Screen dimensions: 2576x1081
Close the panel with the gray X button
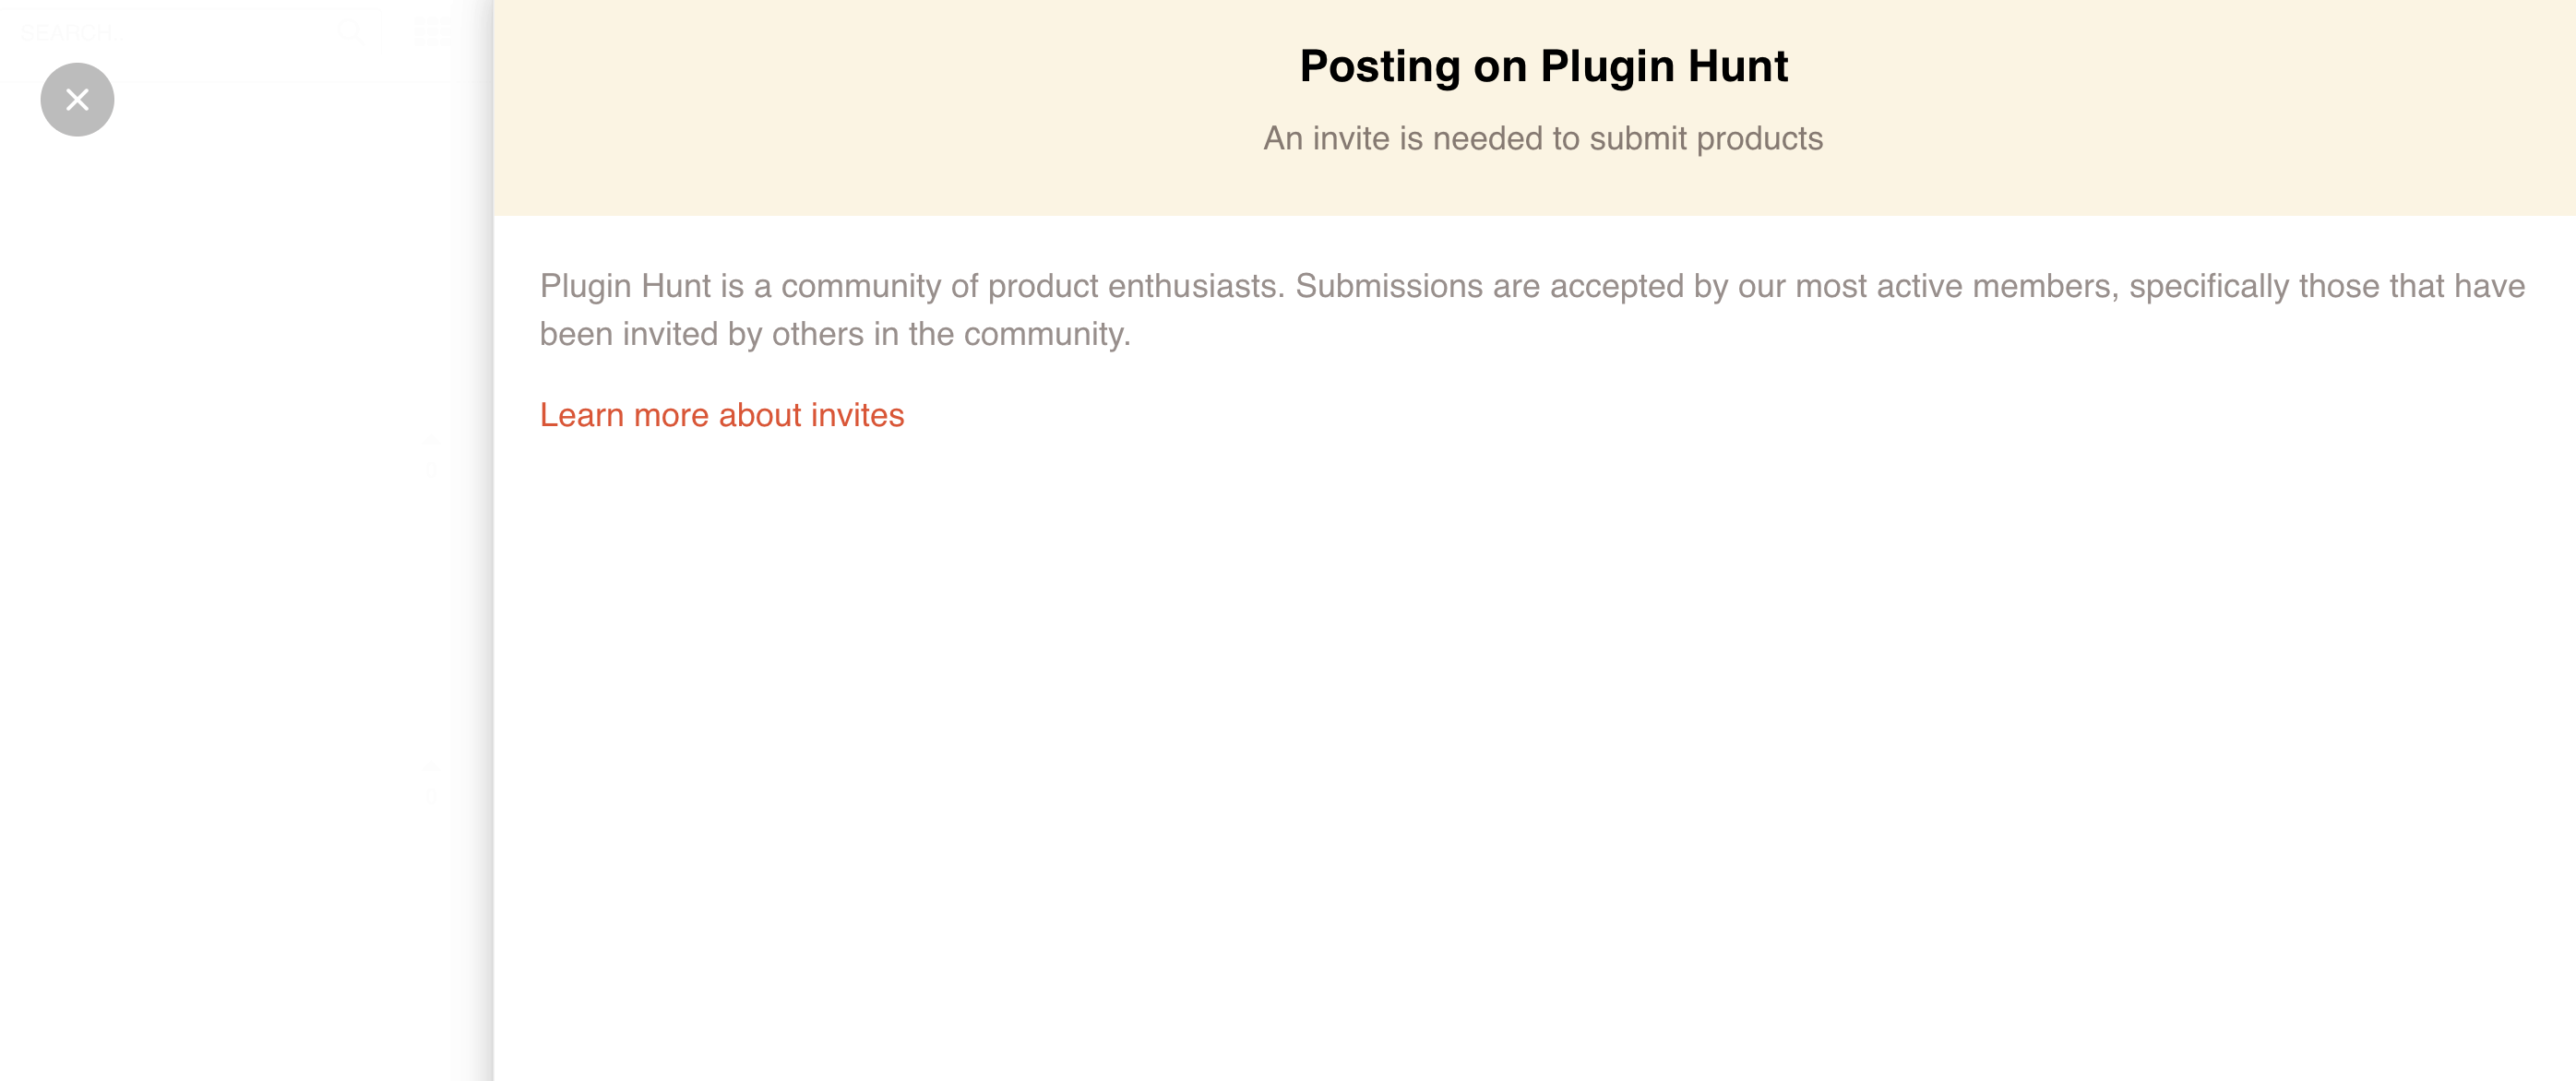(77, 100)
